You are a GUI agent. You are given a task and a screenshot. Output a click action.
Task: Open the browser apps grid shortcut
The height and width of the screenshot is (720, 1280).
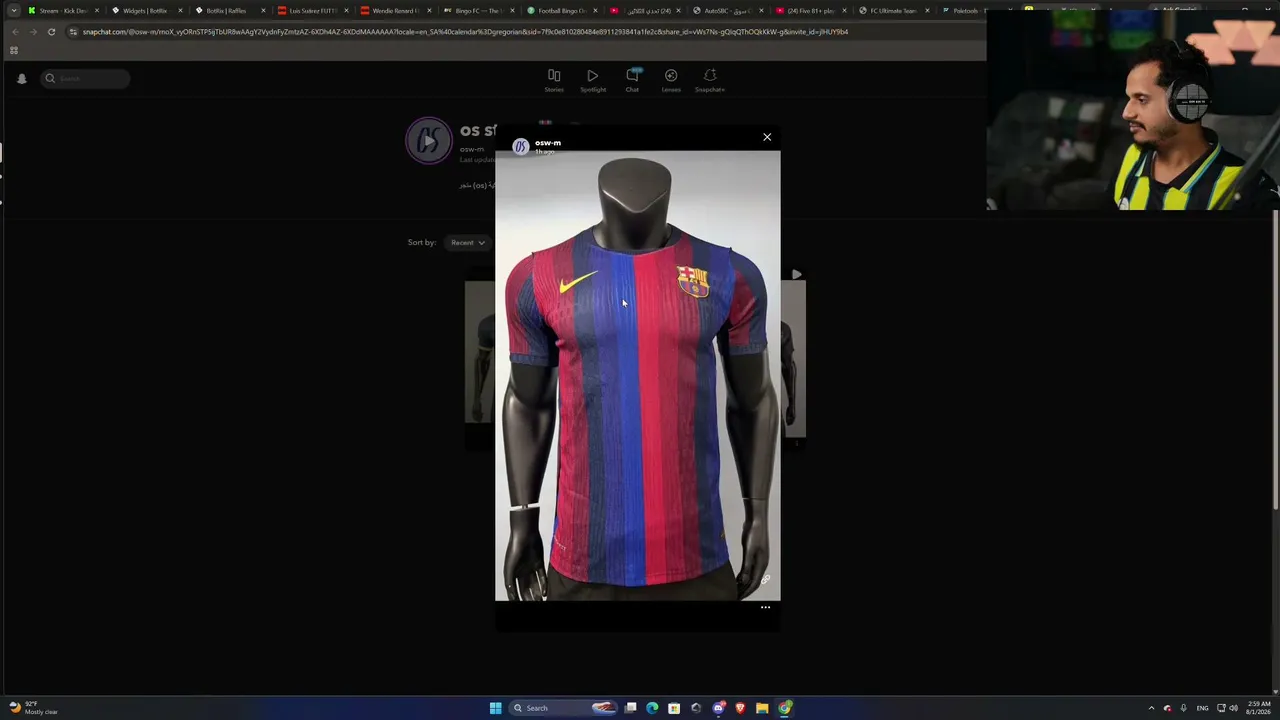pyautogui.click(x=14, y=50)
